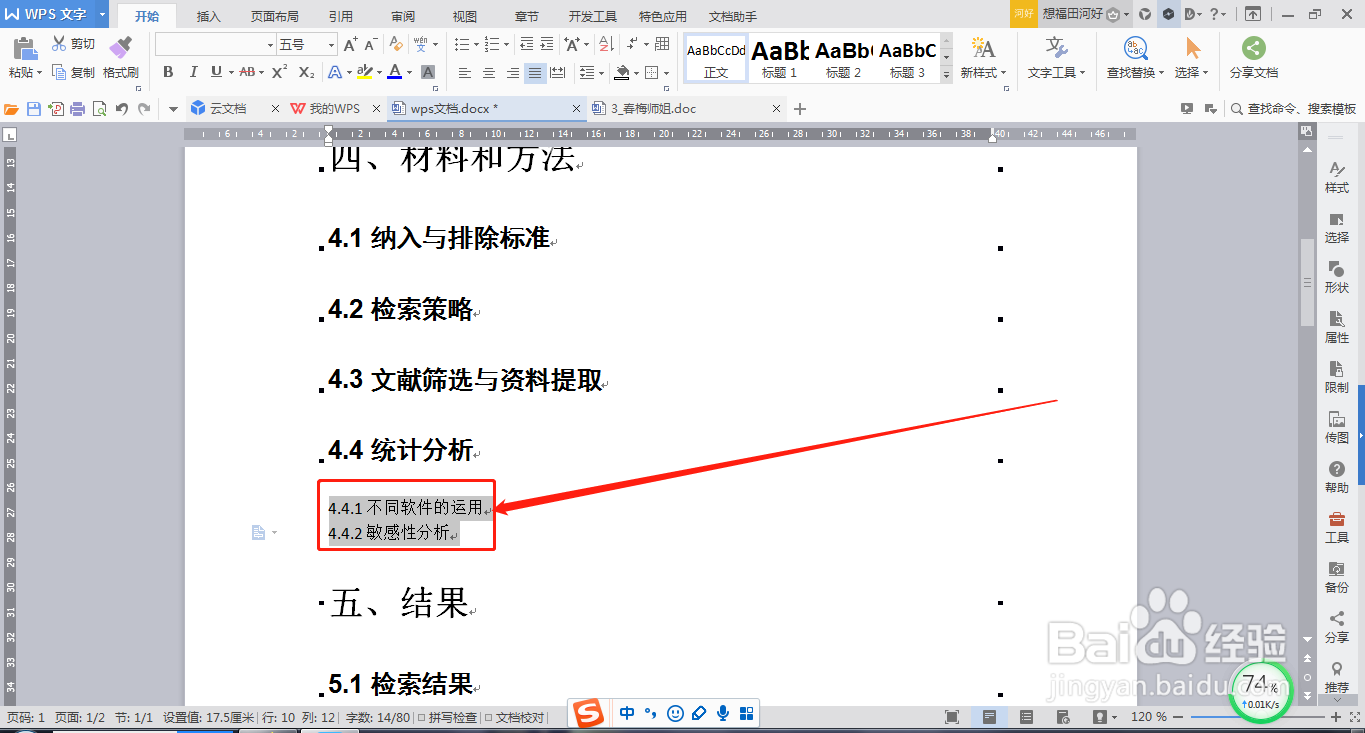Open the Shapes (形状) sidebar panel

pos(1337,277)
